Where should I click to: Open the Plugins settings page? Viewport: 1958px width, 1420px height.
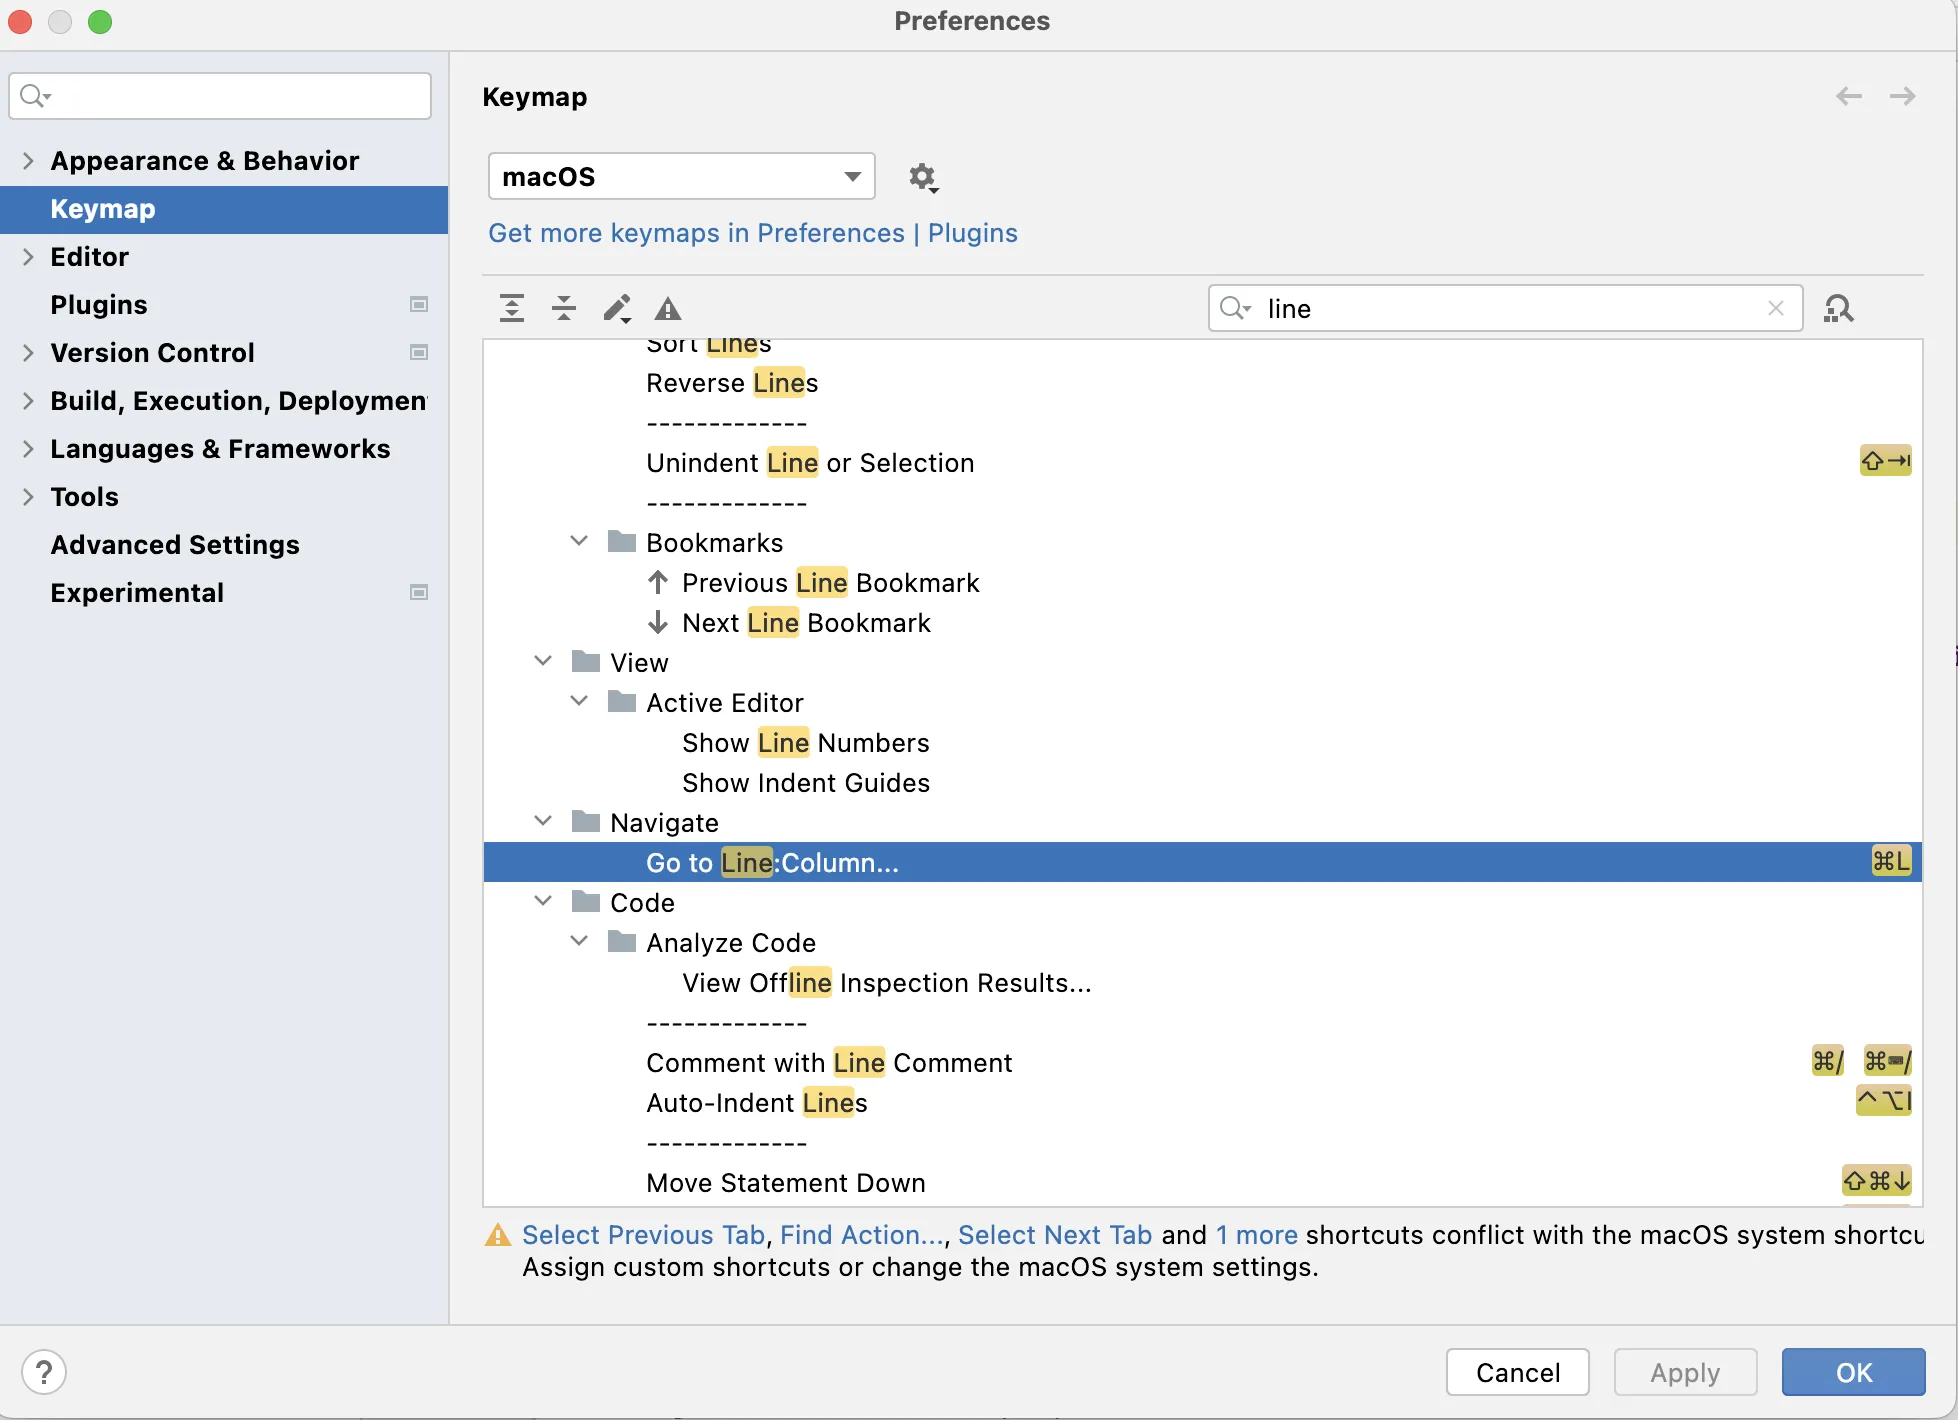[x=99, y=305]
